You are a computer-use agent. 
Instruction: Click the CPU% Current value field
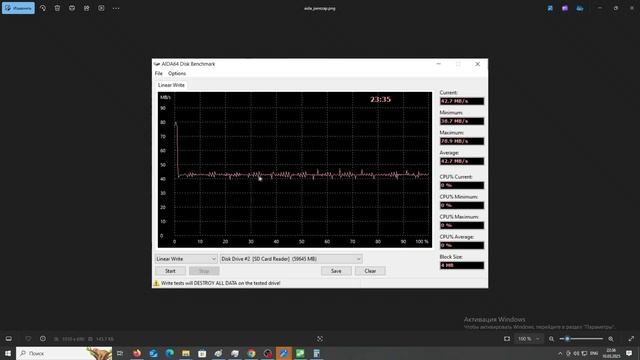462,185
